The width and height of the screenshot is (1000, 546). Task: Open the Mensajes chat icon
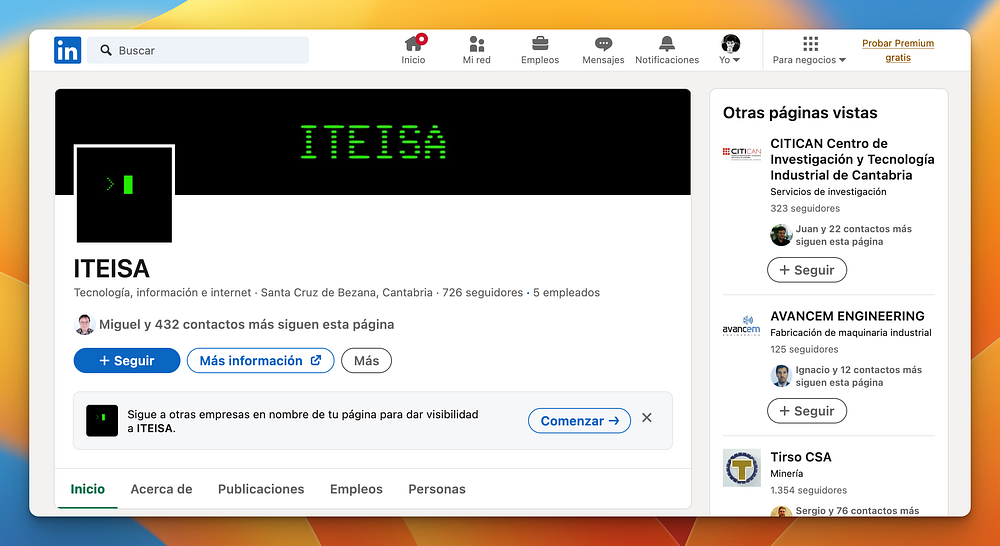[603, 43]
